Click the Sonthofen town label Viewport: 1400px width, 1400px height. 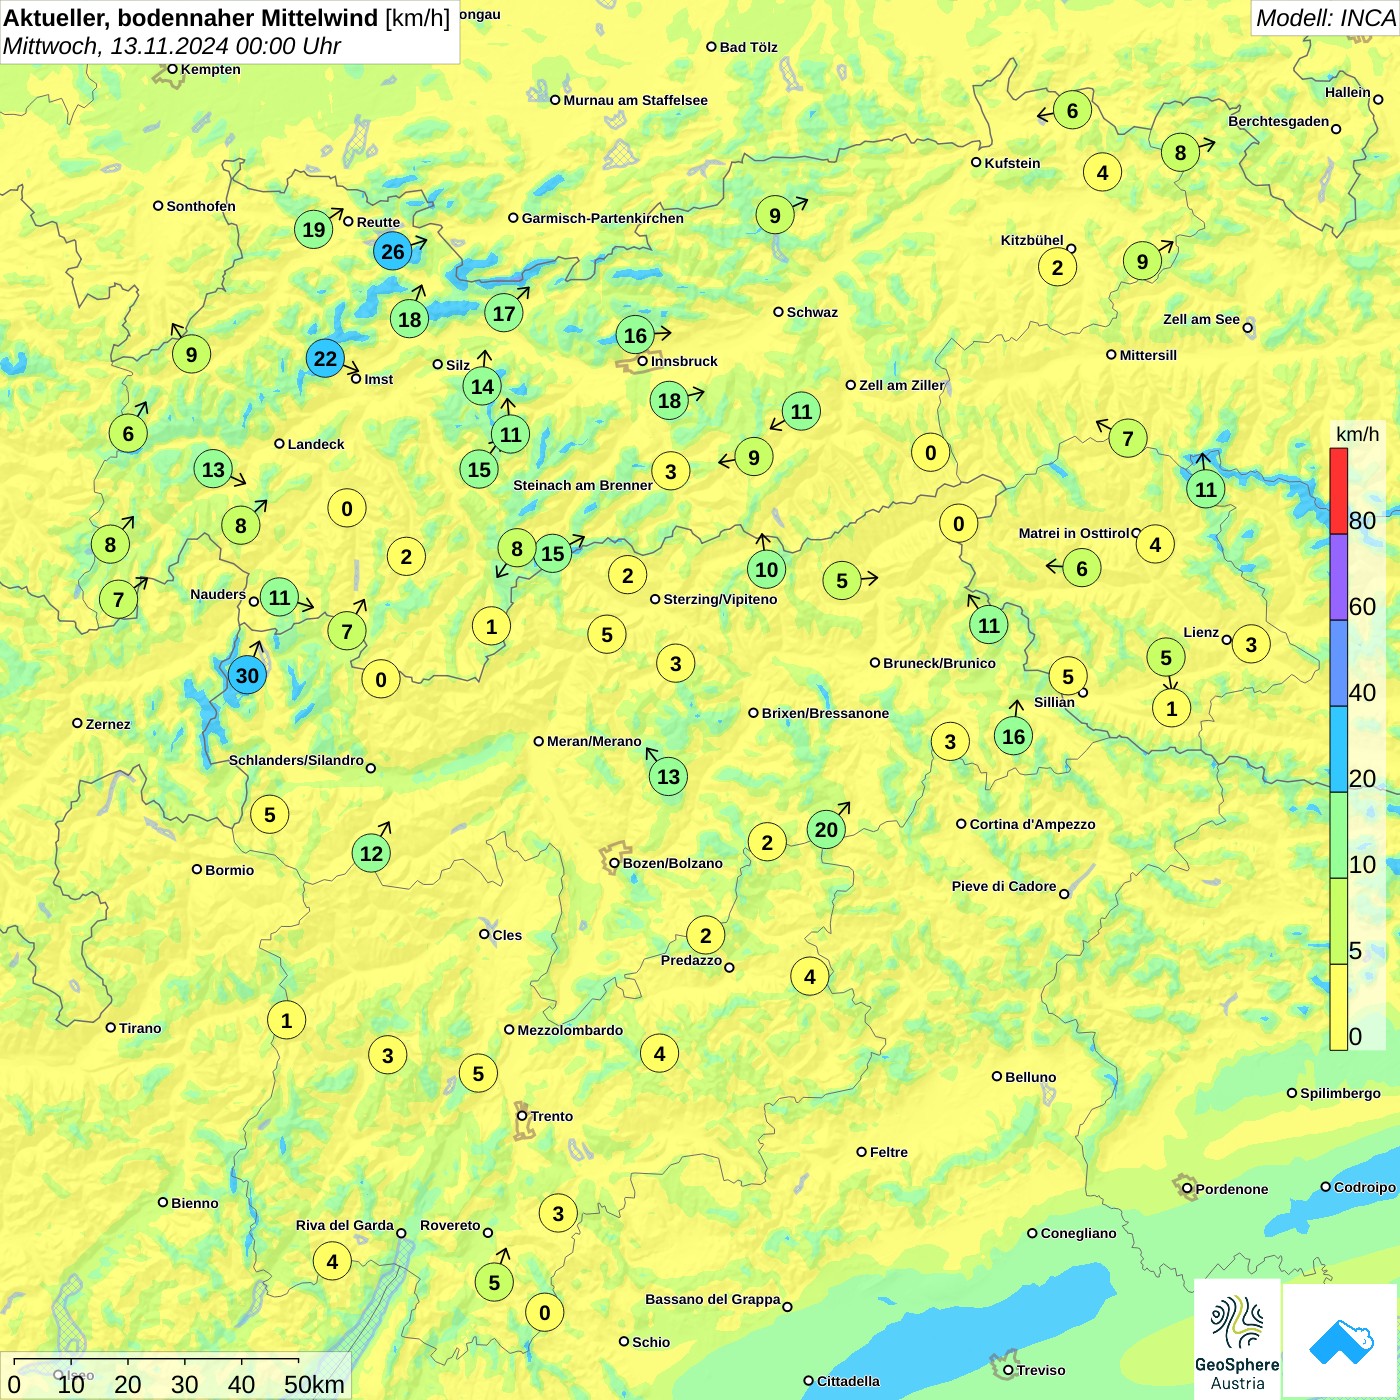tap(201, 206)
